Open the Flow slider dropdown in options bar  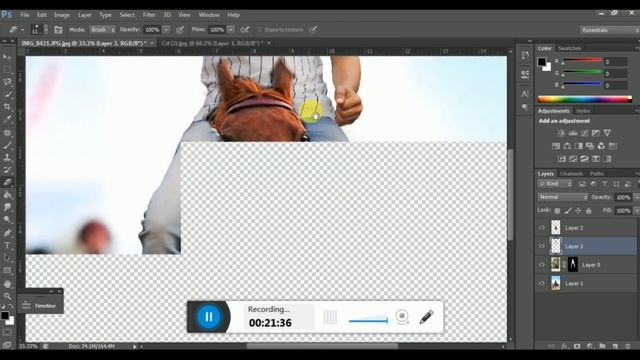point(231,30)
